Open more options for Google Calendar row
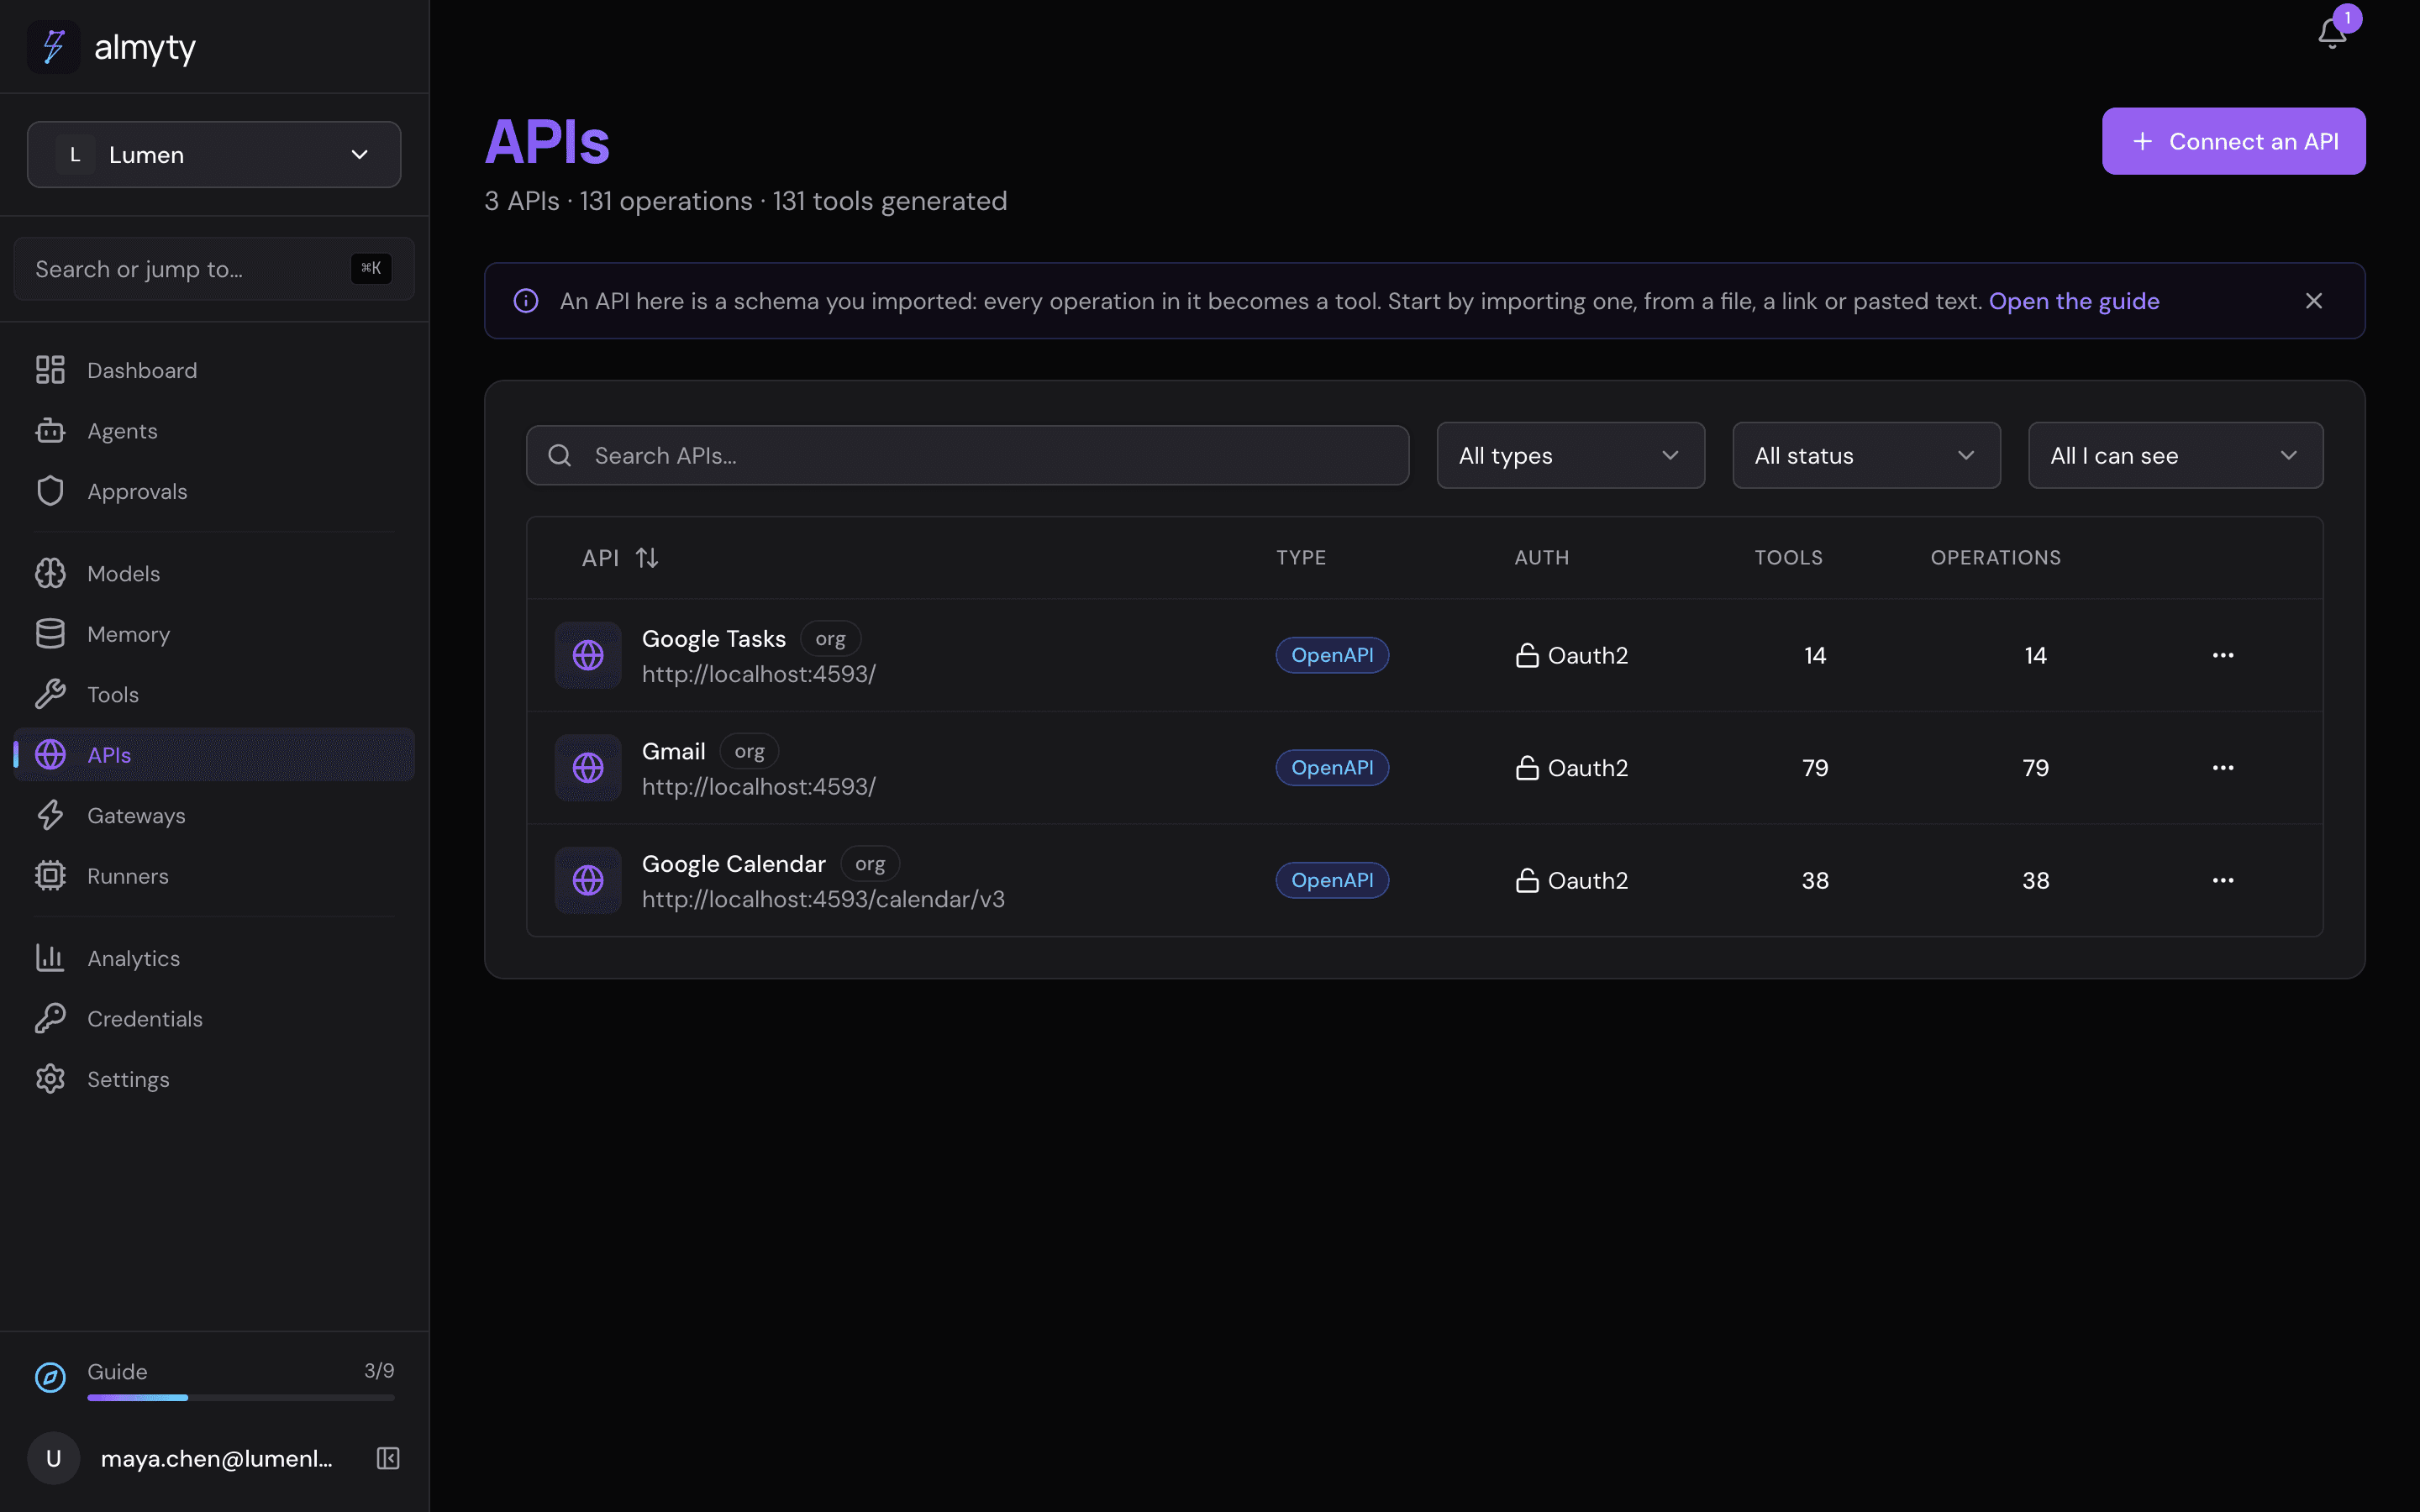Image resolution: width=2420 pixels, height=1512 pixels. pyautogui.click(x=2223, y=880)
